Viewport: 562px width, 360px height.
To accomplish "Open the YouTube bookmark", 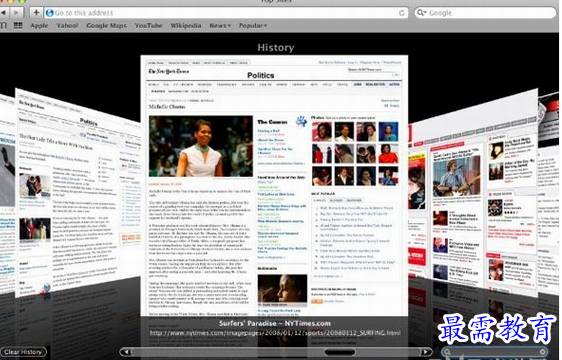I will 148,25.
